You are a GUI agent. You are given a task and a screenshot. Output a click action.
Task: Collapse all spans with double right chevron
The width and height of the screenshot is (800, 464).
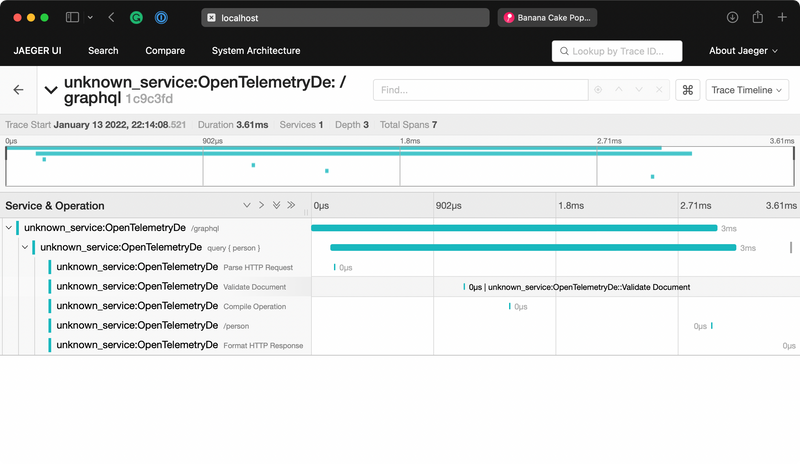[x=292, y=205]
